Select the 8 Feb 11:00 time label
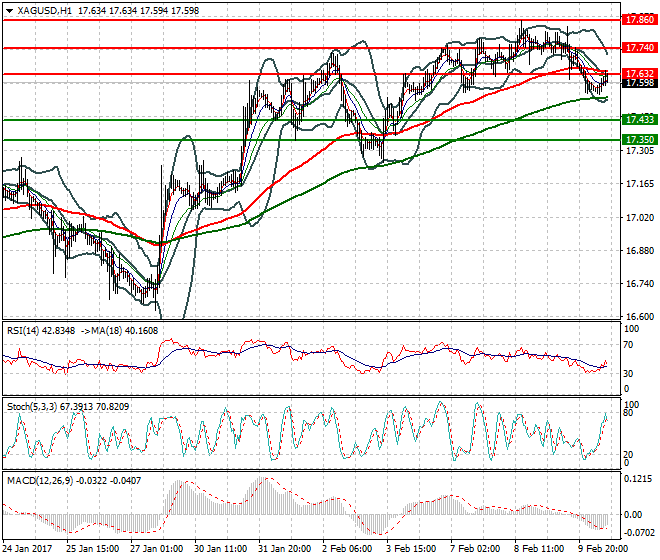This screenshot has width=660, height=560. pyautogui.click(x=540, y=549)
